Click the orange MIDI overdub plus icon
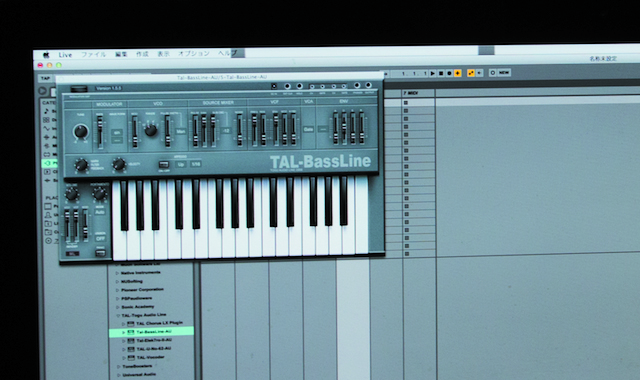Image resolution: width=640 pixels, height=380 pixels. point(458,73)
